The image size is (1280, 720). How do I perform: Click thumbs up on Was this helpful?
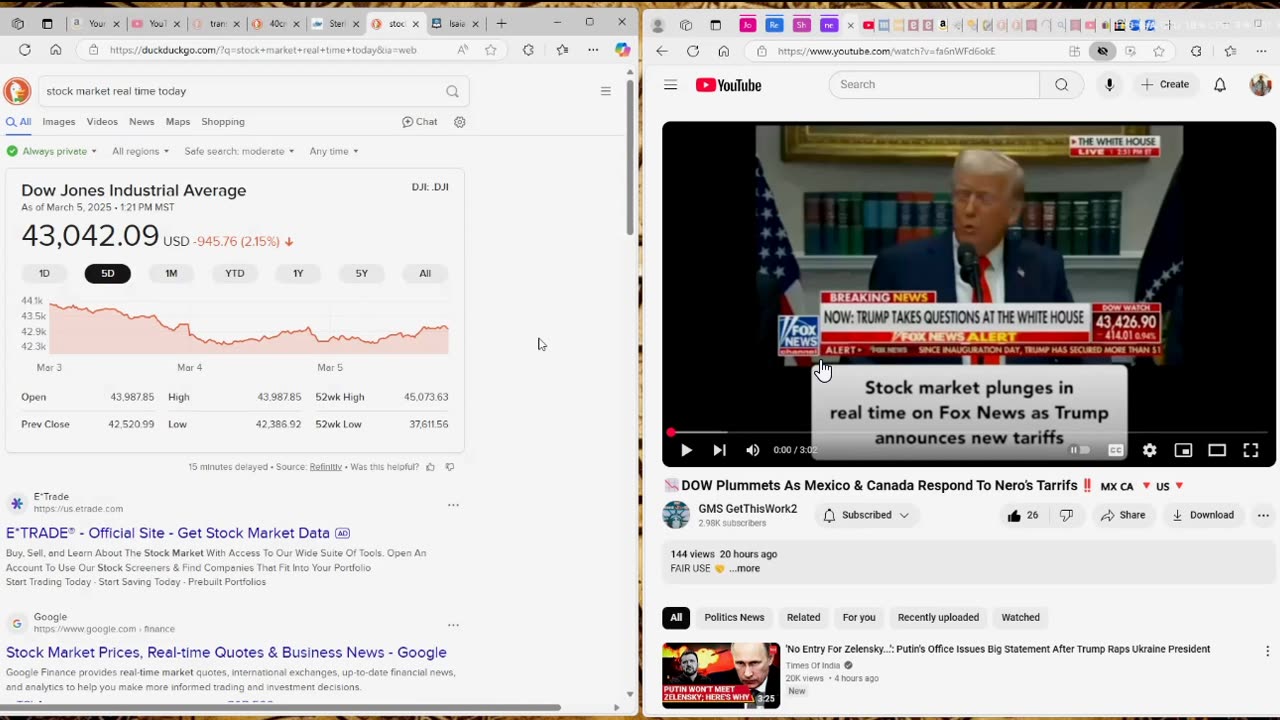tap(431, 467)
